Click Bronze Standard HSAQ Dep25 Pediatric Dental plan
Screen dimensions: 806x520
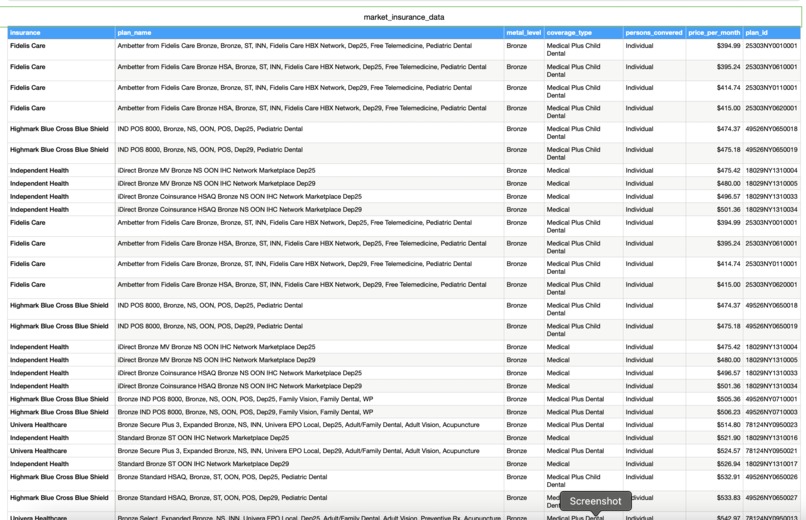[222, 477]
